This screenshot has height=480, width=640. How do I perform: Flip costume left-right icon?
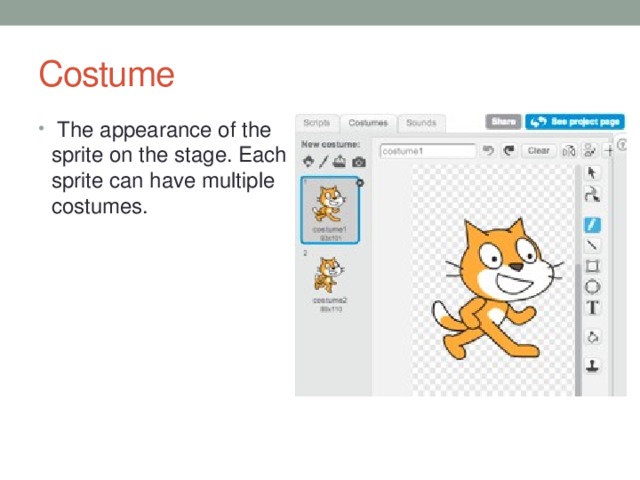[569, 151]
